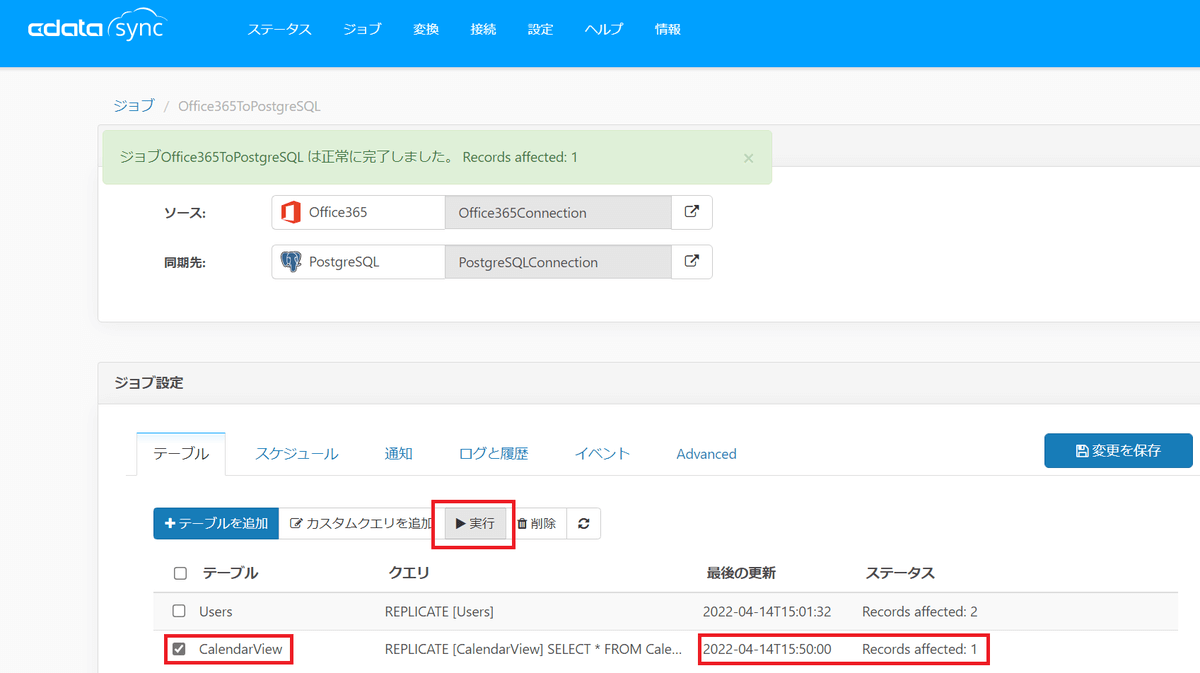
Task: Open the 情報 menu
Action: pos(668,29)
